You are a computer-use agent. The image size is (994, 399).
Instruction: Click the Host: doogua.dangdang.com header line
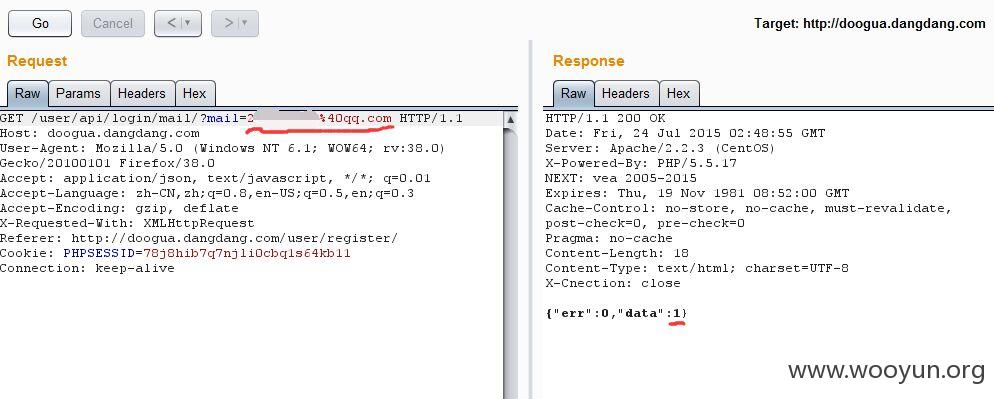click(100, 133)
